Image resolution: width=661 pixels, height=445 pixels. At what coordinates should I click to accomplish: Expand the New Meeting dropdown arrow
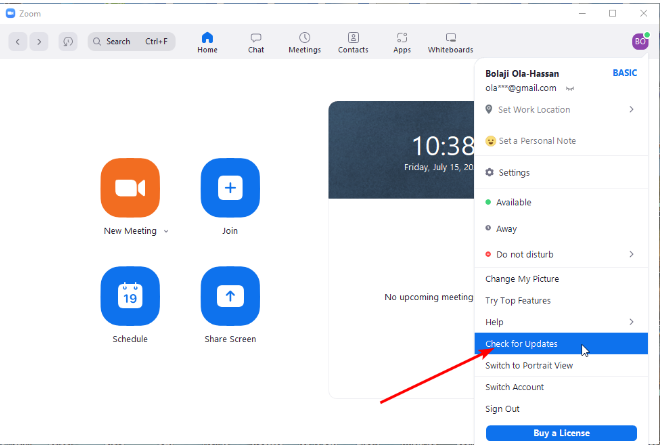point(166,231)
